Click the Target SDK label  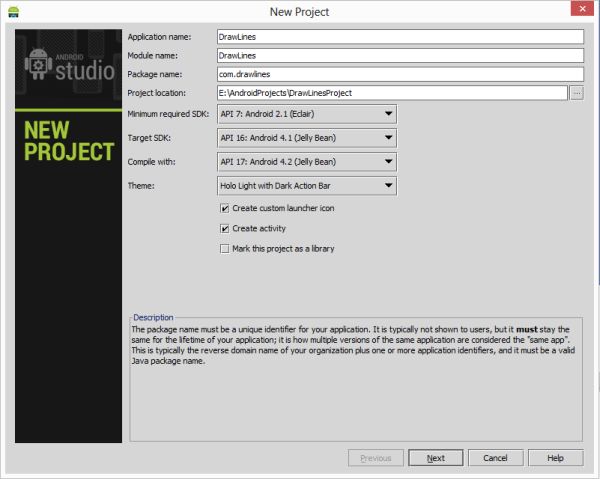(x=149, y=138)
